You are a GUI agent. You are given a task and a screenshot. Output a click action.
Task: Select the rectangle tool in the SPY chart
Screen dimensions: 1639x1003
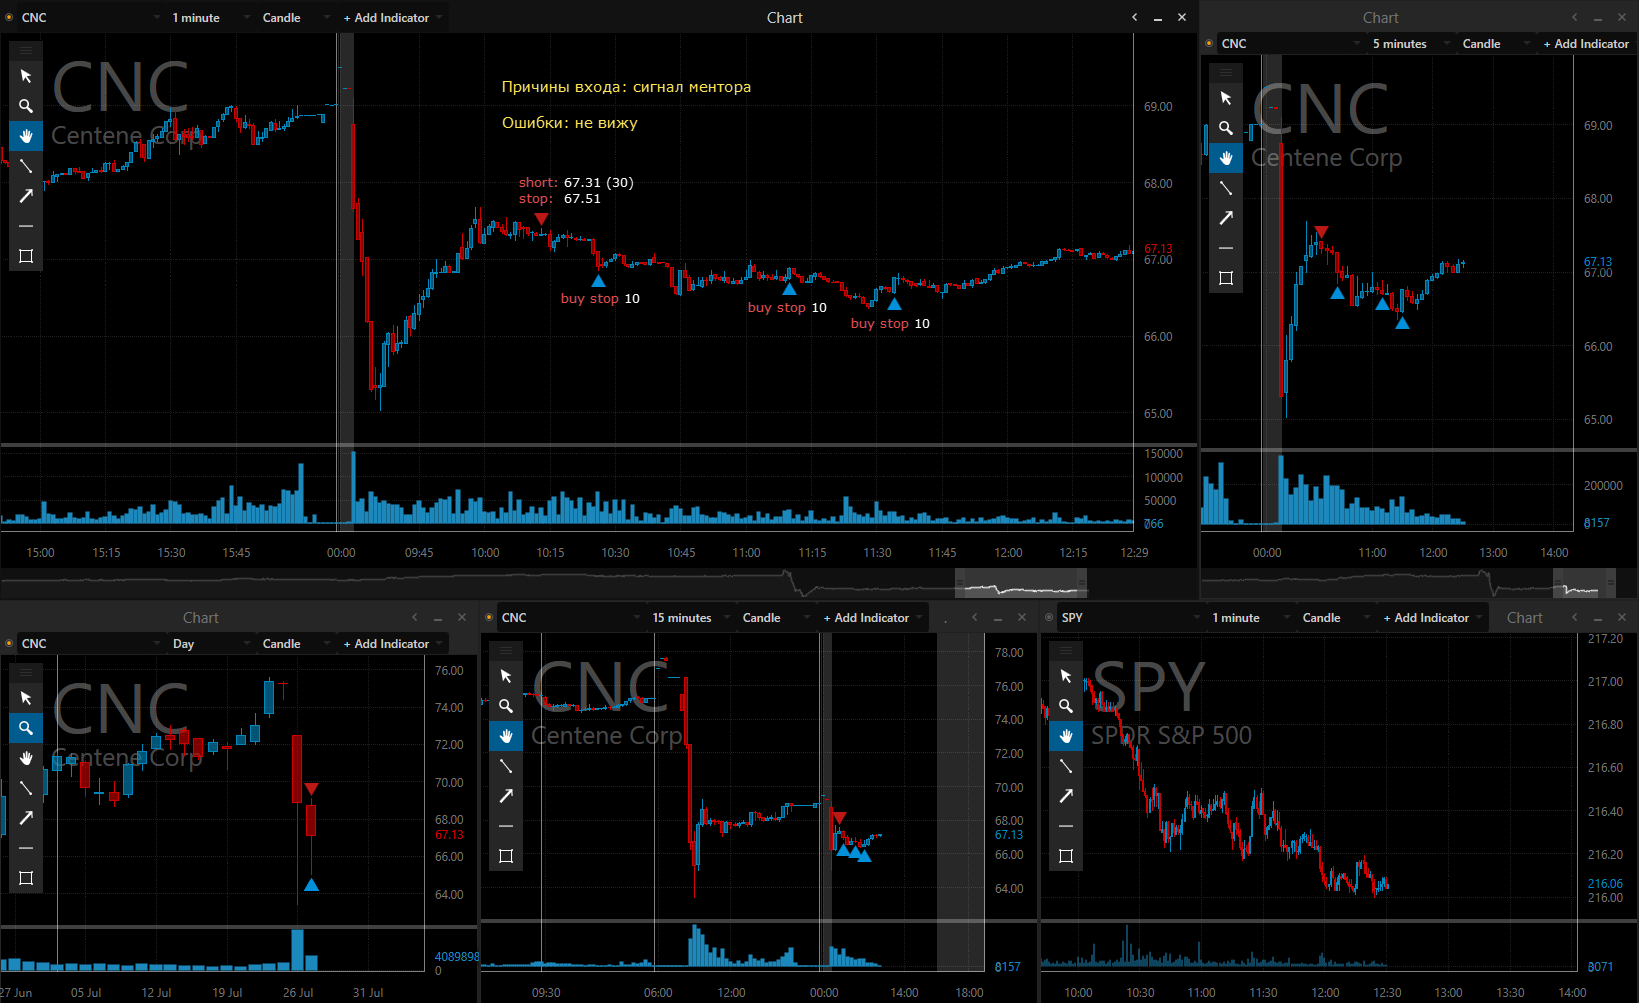click(x=1066, y=856)
